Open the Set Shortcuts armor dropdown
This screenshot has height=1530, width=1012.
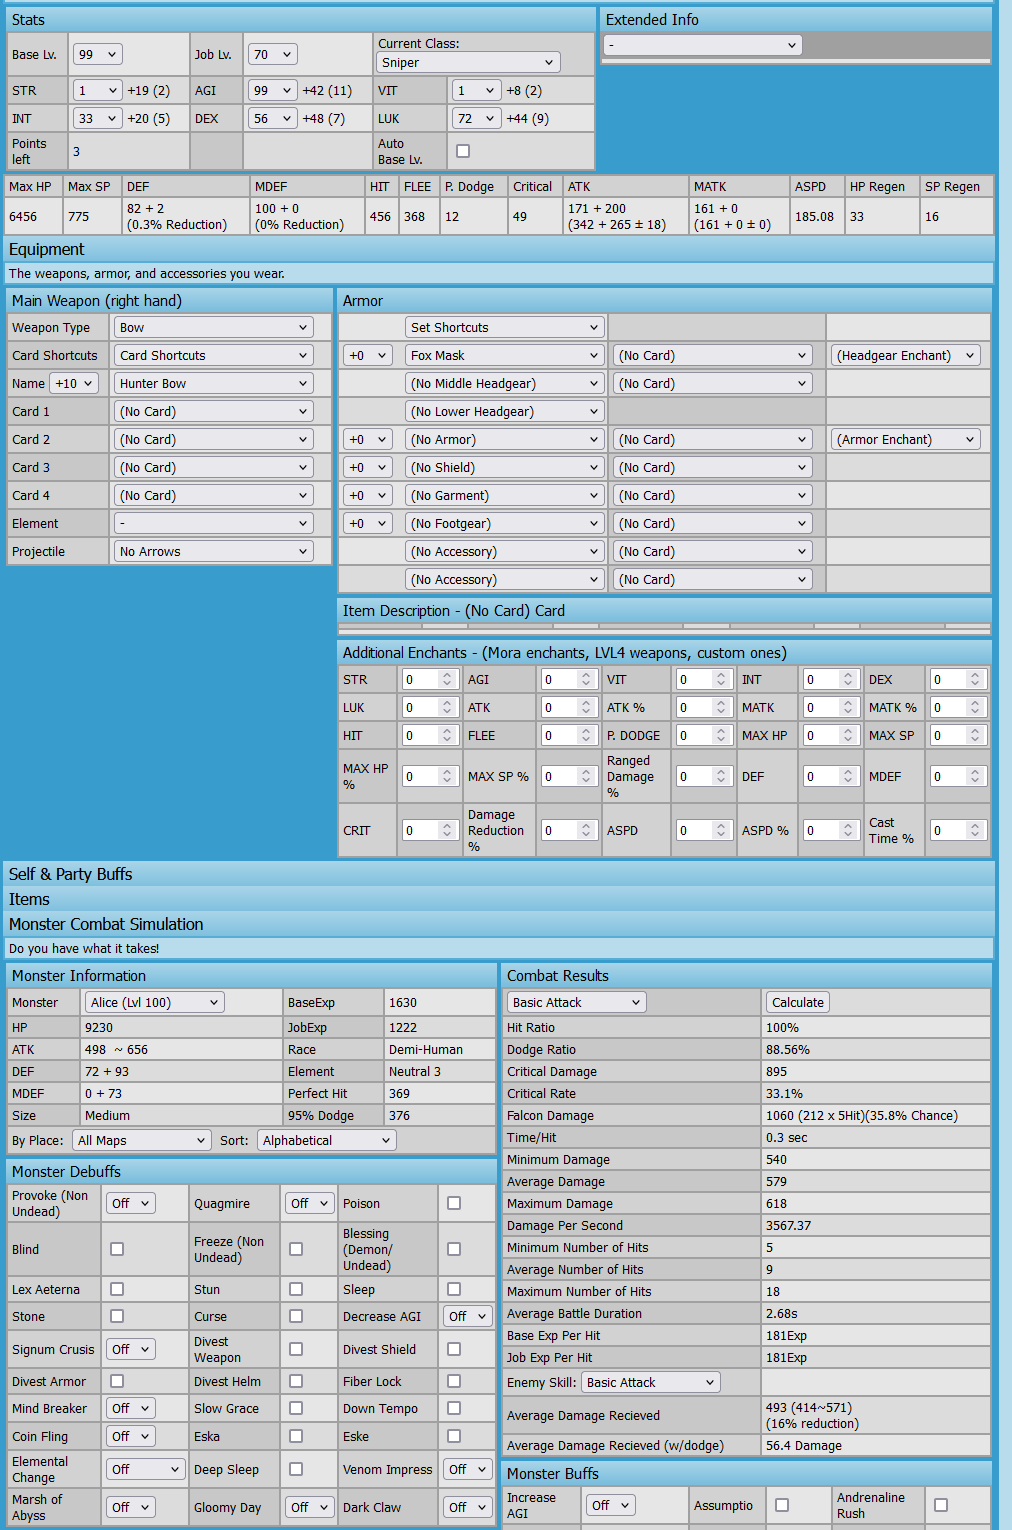[x=504, y=328]
